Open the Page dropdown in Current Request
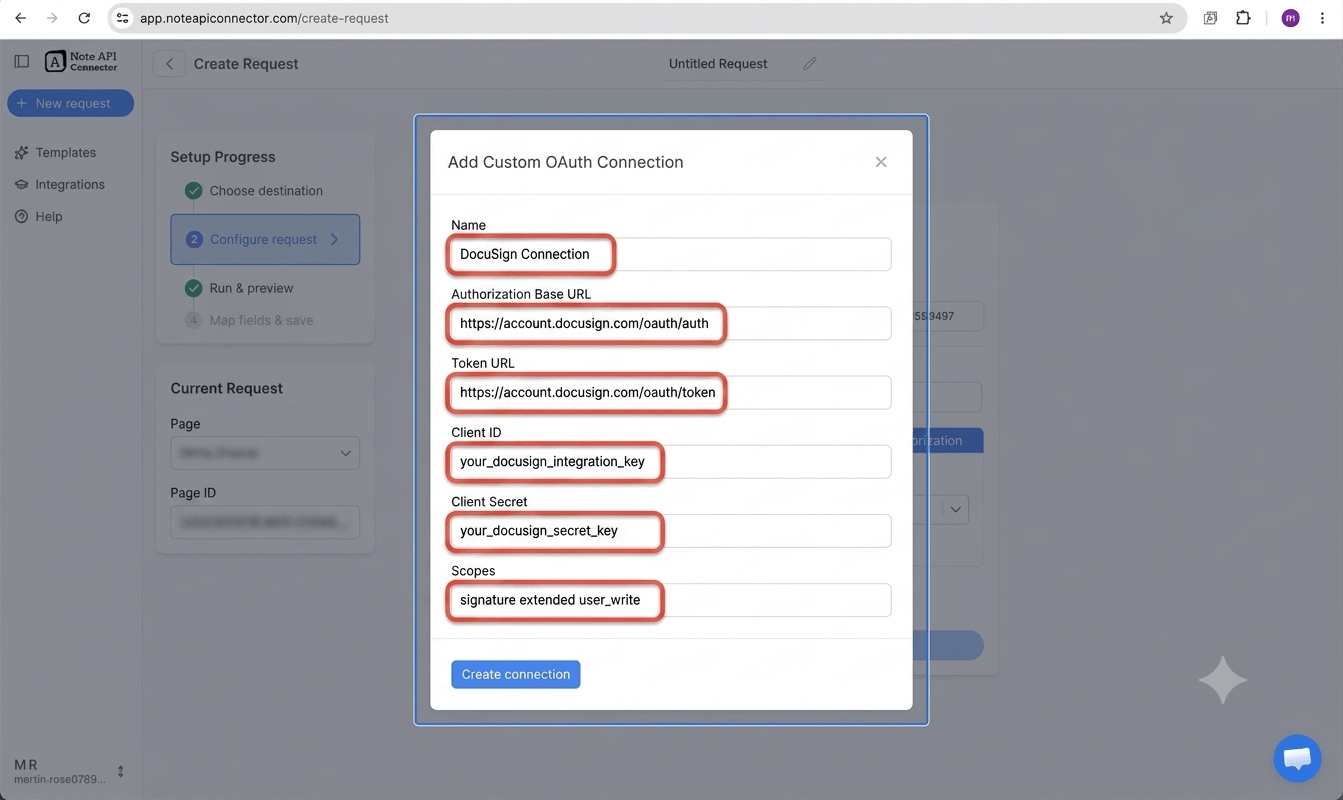The image size is (1343, 800). click(x=265, y=453)
